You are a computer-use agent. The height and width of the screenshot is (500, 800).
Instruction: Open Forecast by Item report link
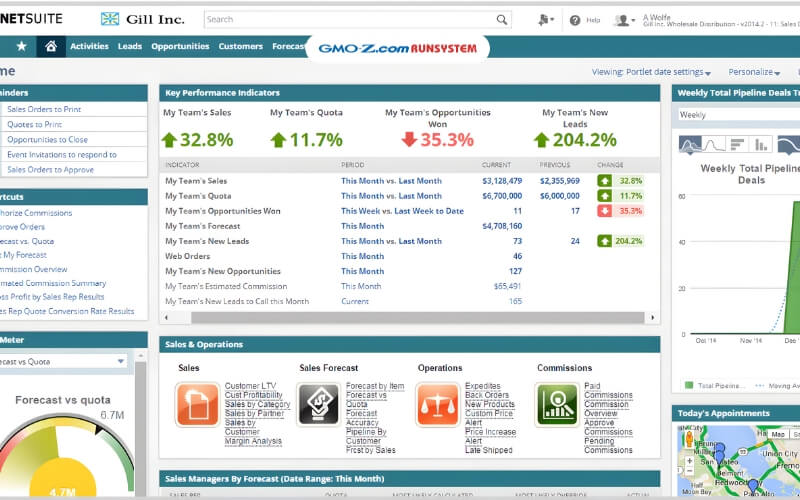coord(375,386)
